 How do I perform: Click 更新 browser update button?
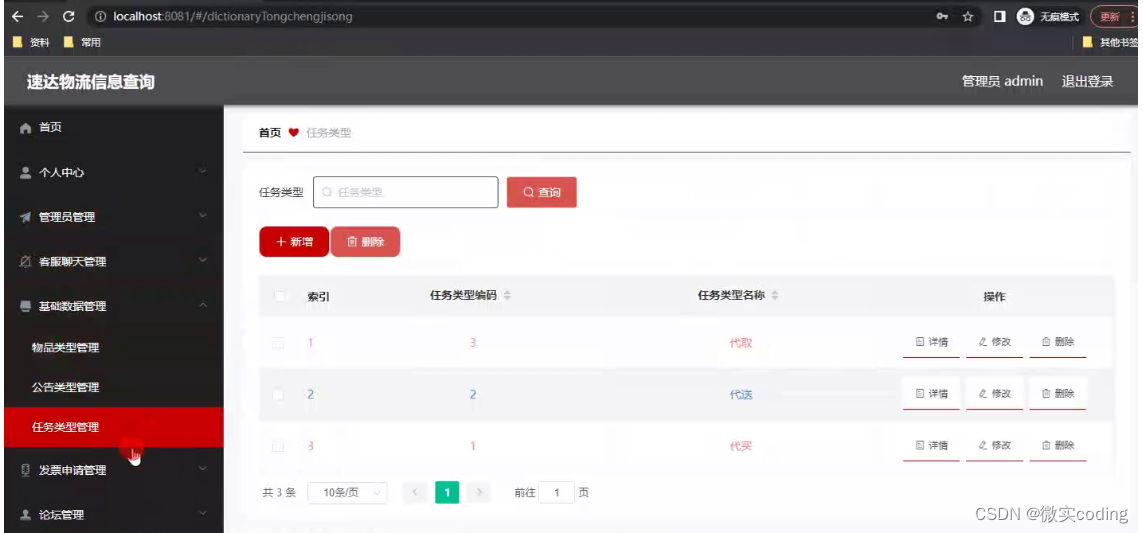(1114, 16)
